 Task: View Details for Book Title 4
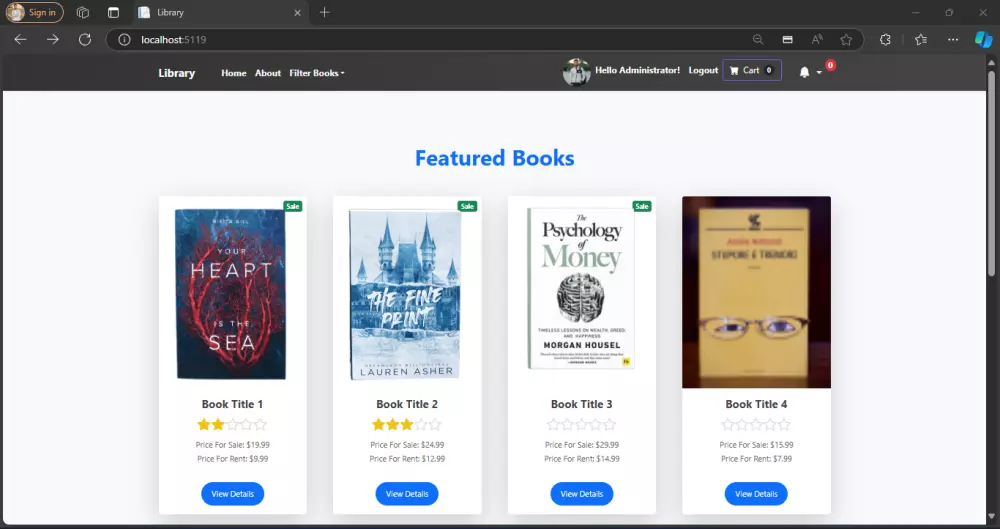click(756, 494)
